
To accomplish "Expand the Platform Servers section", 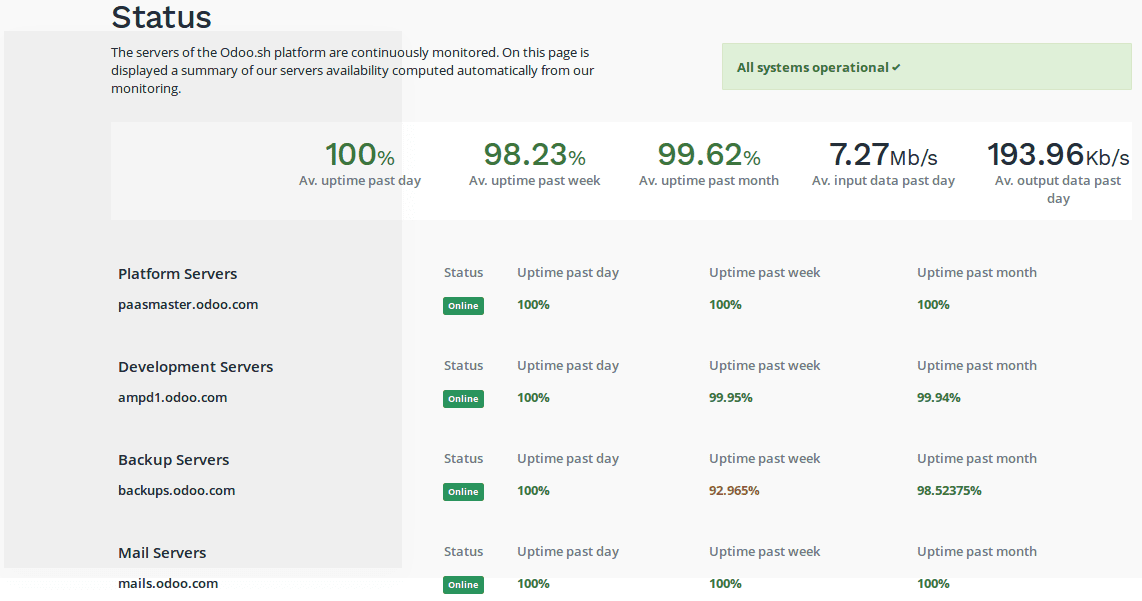I will 177,273.
